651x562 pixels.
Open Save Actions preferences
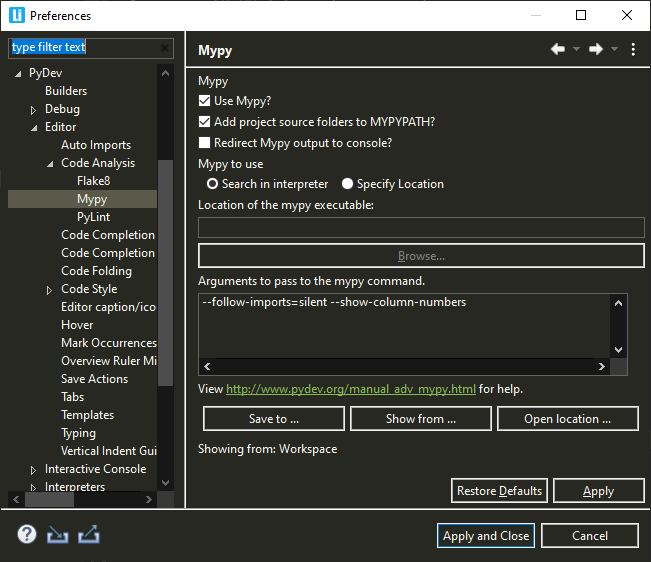94,379
